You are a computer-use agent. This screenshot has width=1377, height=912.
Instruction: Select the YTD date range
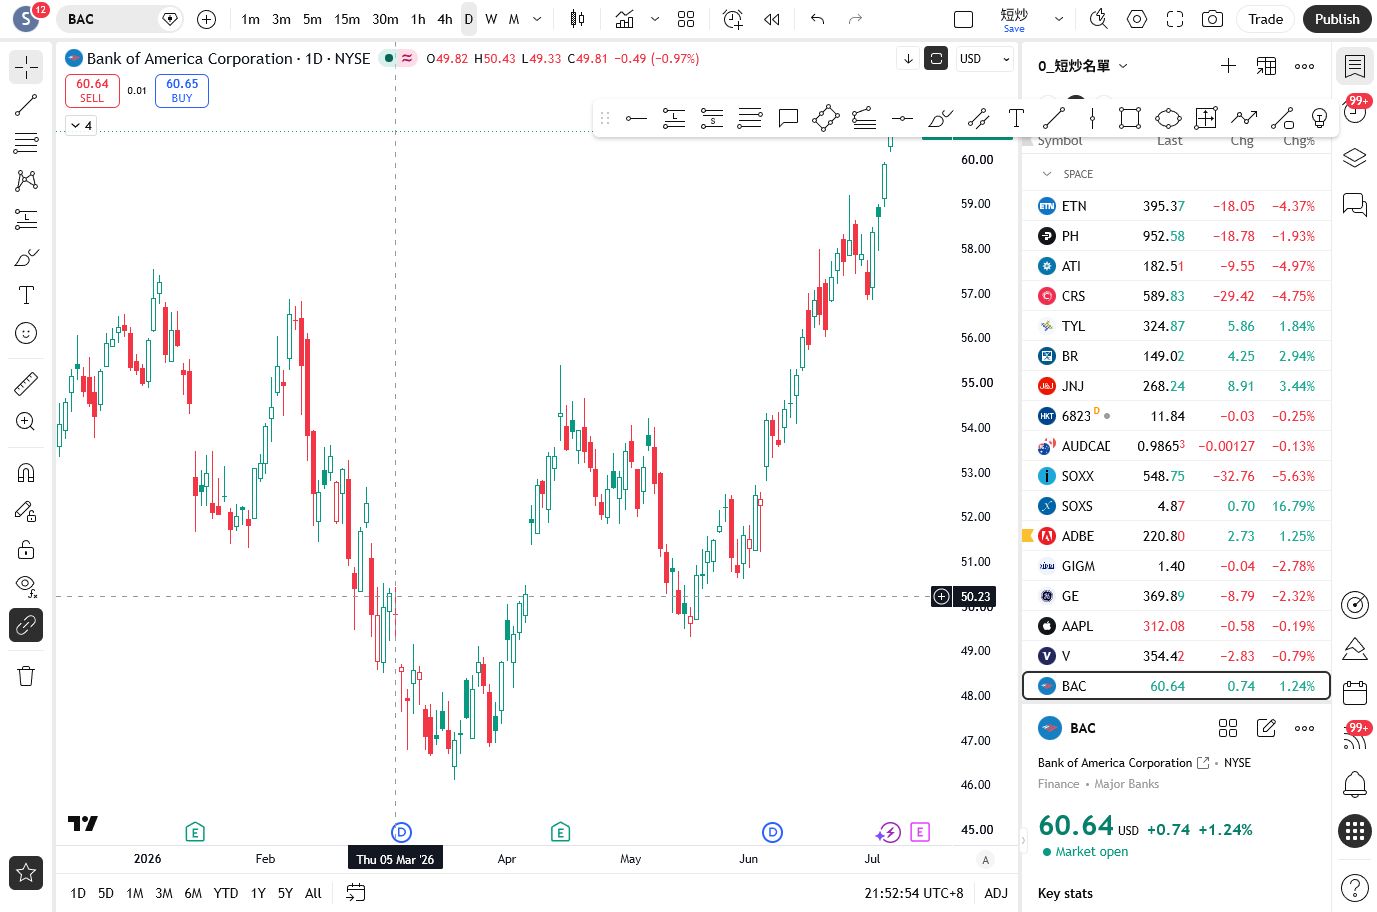[226, 893]
